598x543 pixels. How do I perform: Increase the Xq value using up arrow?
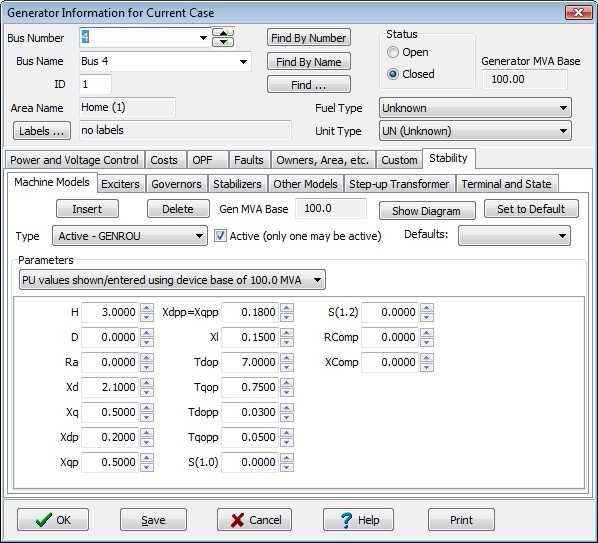[x=147, y=408]
